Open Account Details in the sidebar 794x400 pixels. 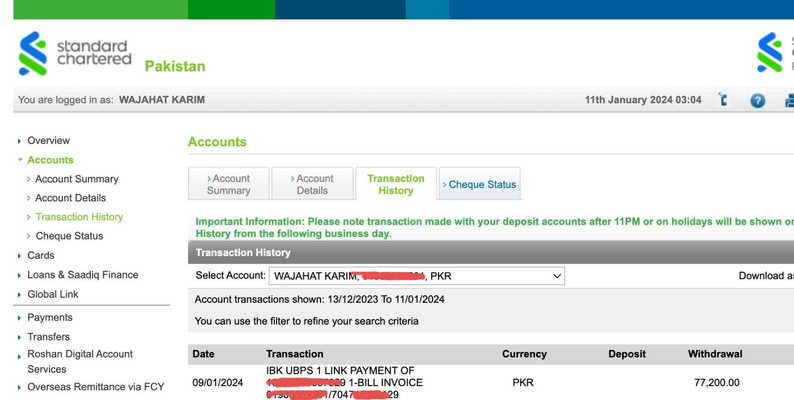pos(70,198)
